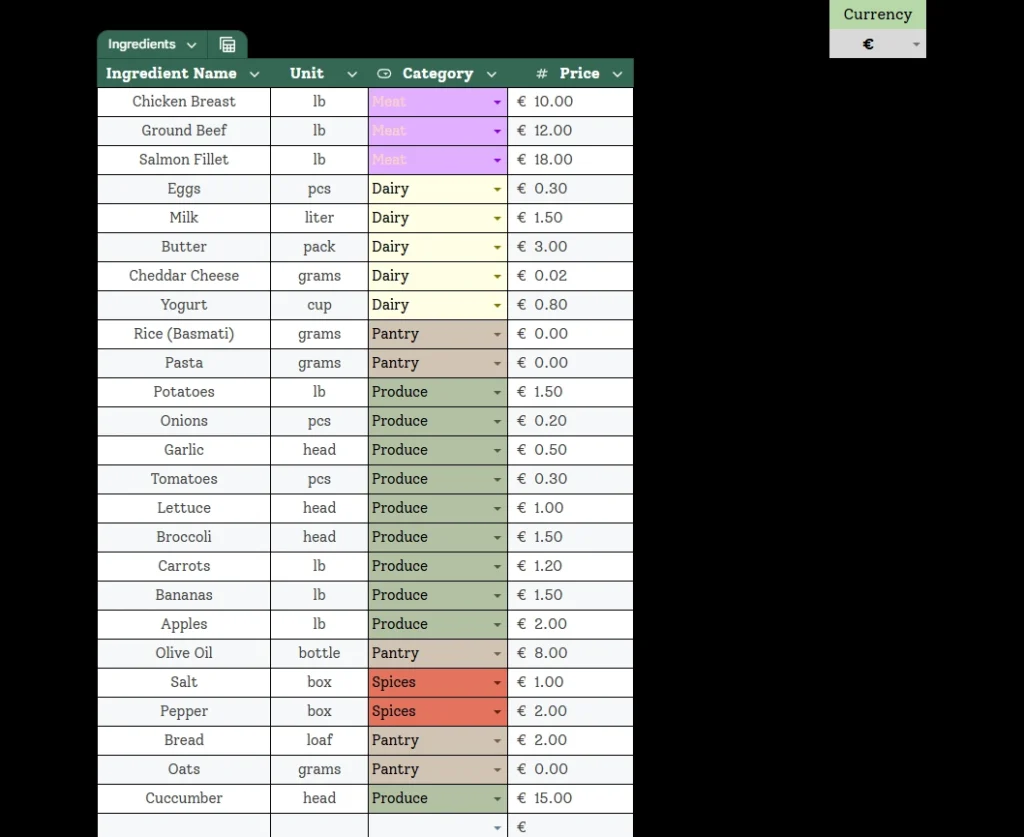Click the empty price cell in the last row

coord(570,827)
